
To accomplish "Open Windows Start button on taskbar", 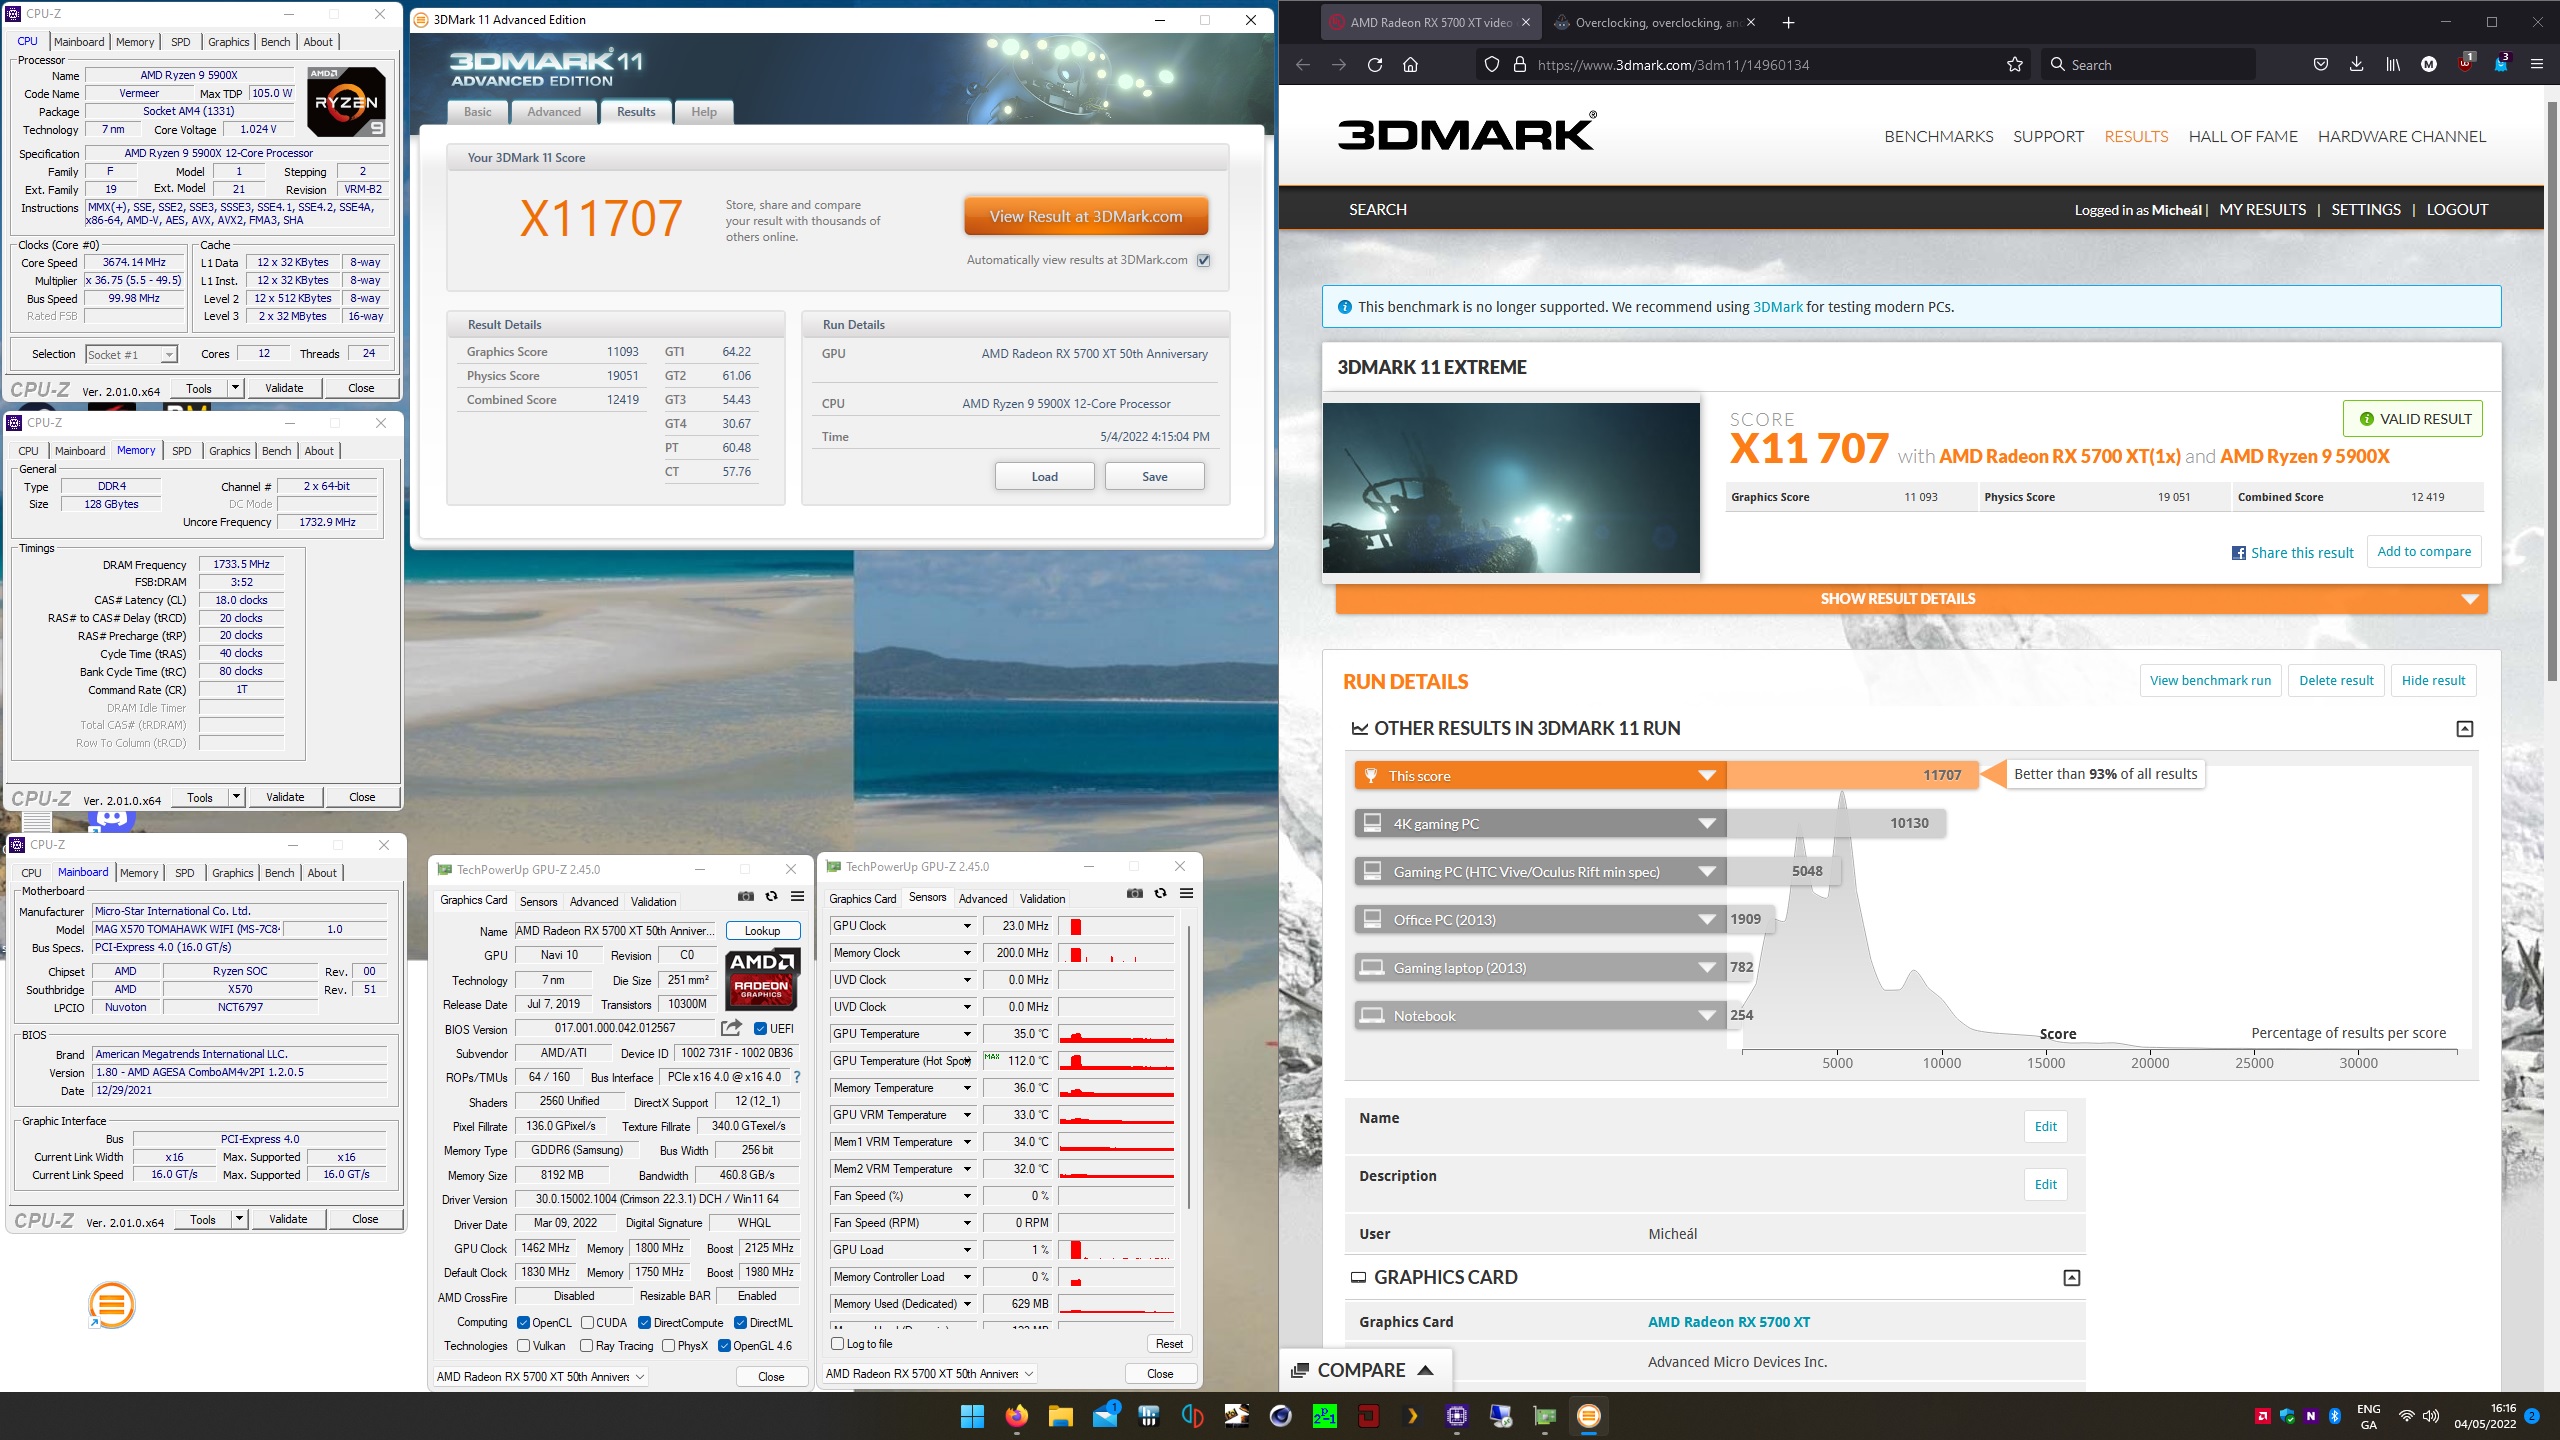I will tap(972, 1416).
